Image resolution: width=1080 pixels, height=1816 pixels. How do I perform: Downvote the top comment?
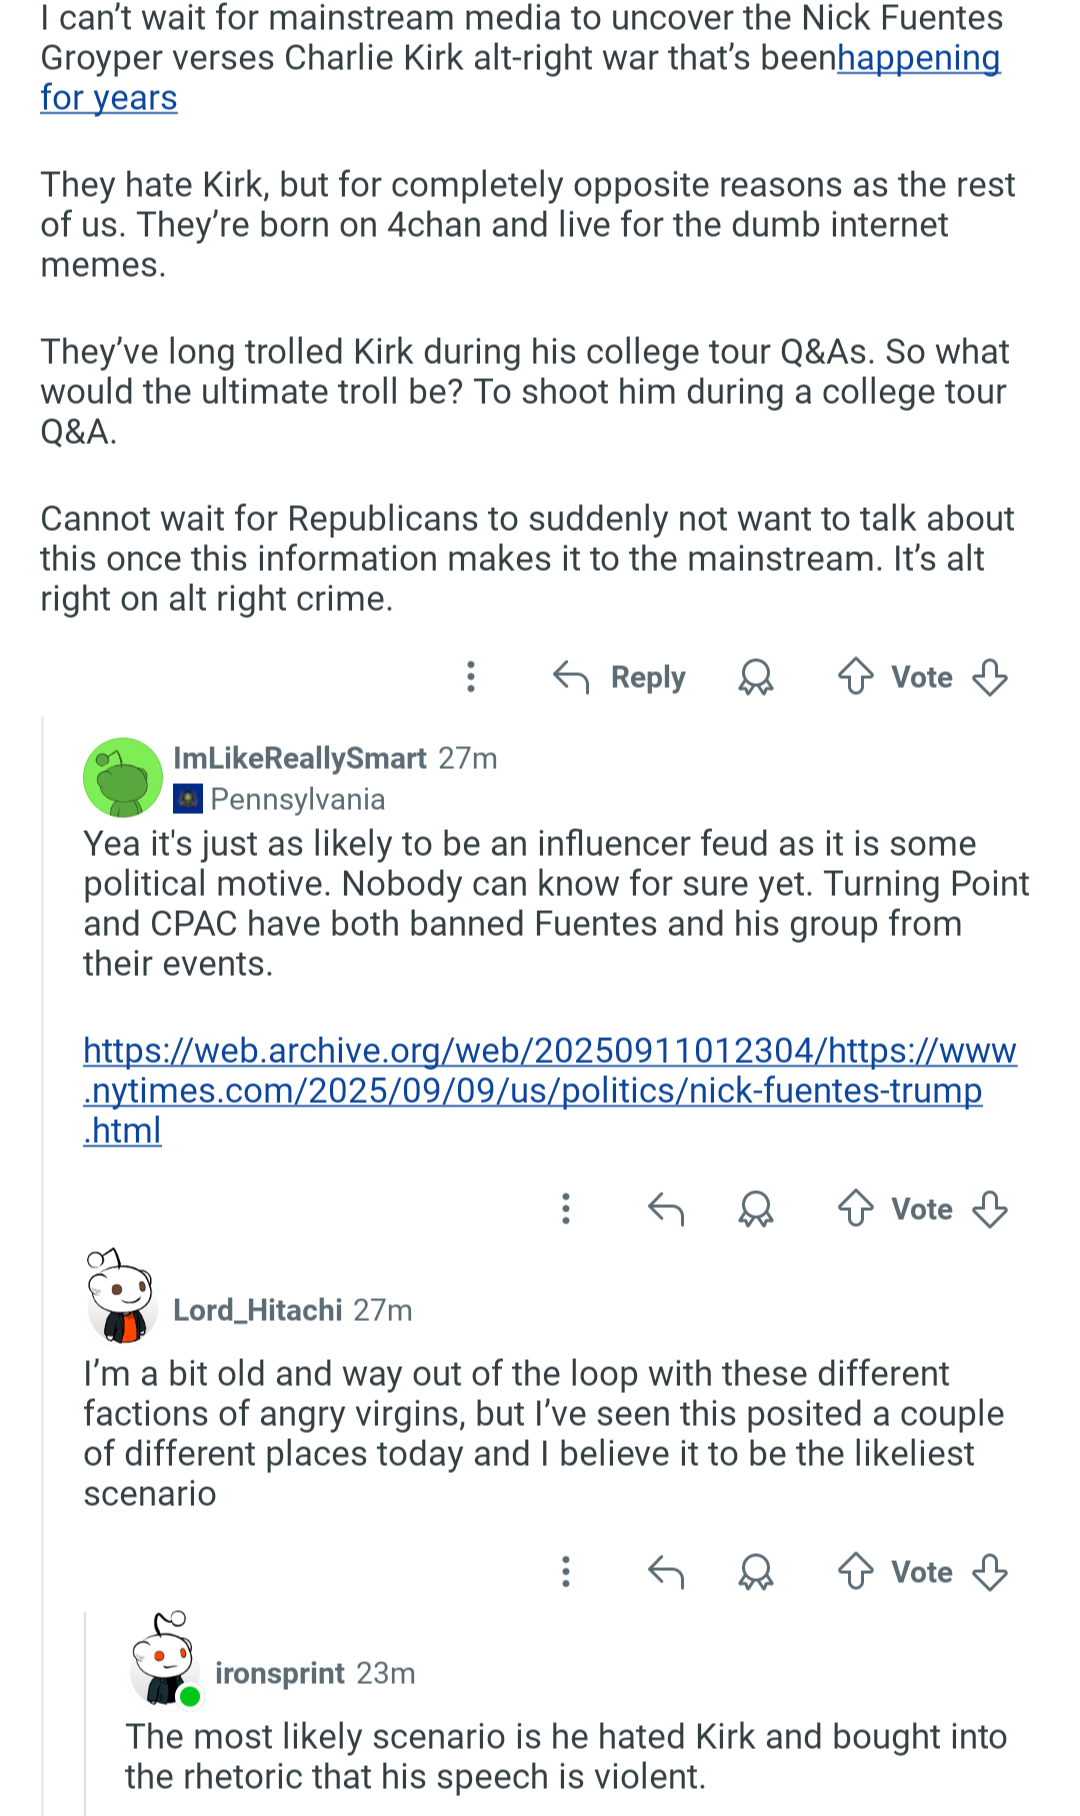[x=990, y=677]
